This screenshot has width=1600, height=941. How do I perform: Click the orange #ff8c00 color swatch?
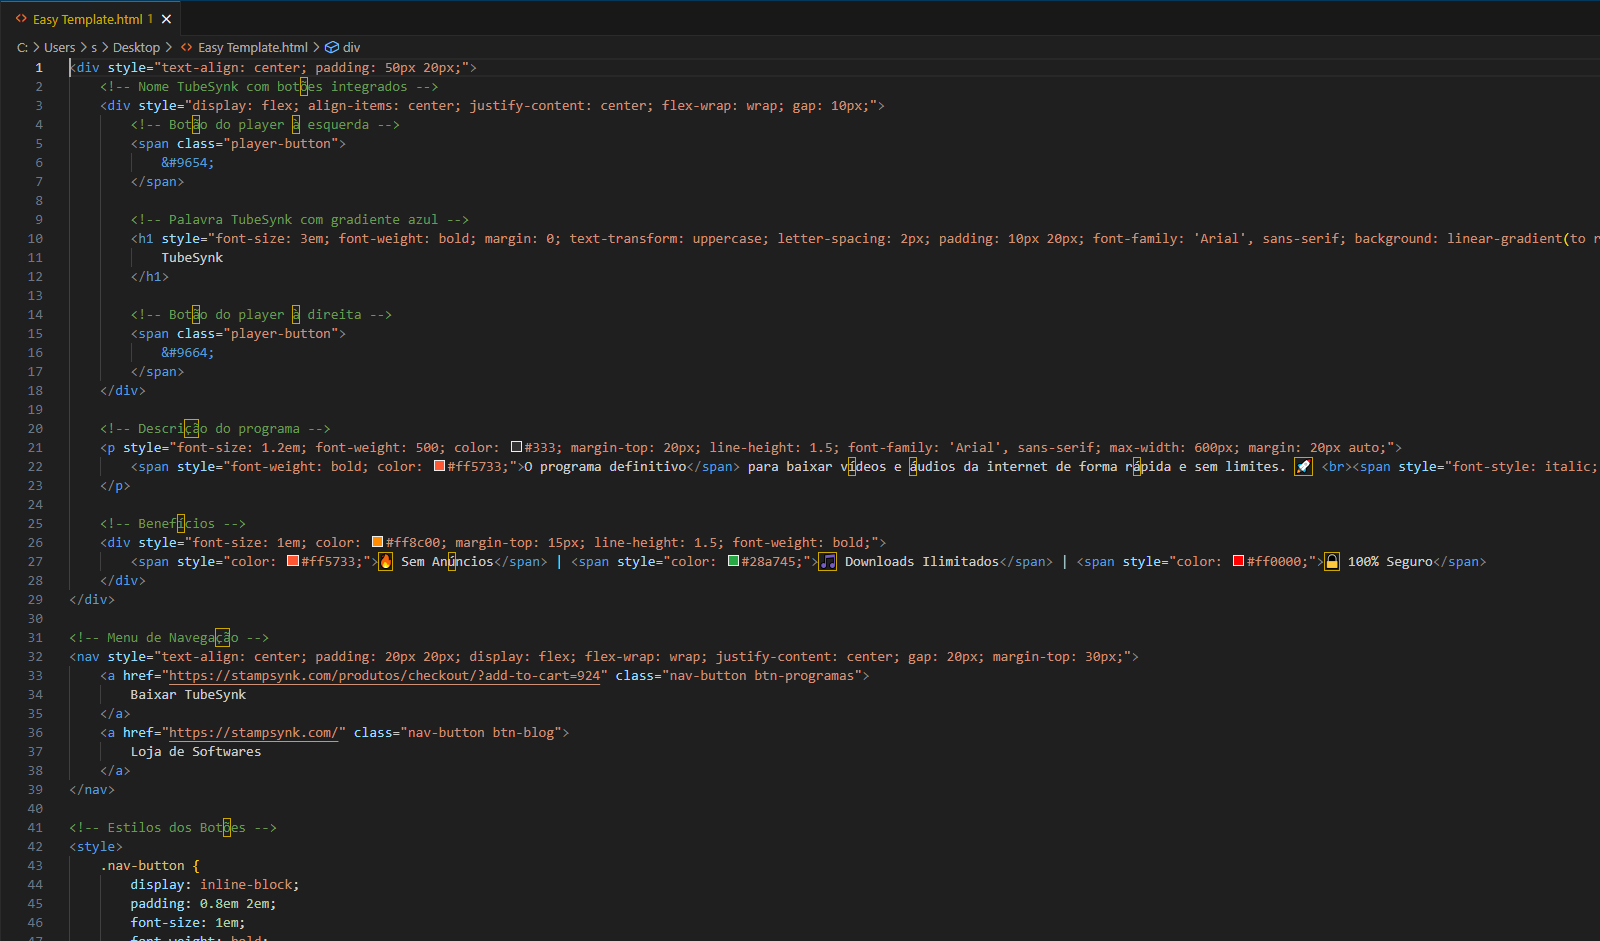tap(377, 542)
